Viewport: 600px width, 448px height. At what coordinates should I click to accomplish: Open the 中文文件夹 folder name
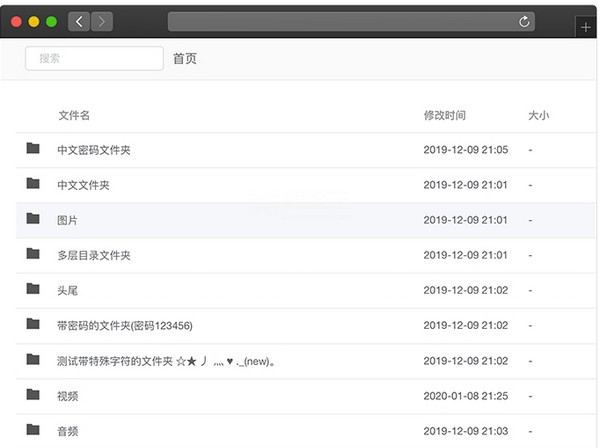coord(83,185)
